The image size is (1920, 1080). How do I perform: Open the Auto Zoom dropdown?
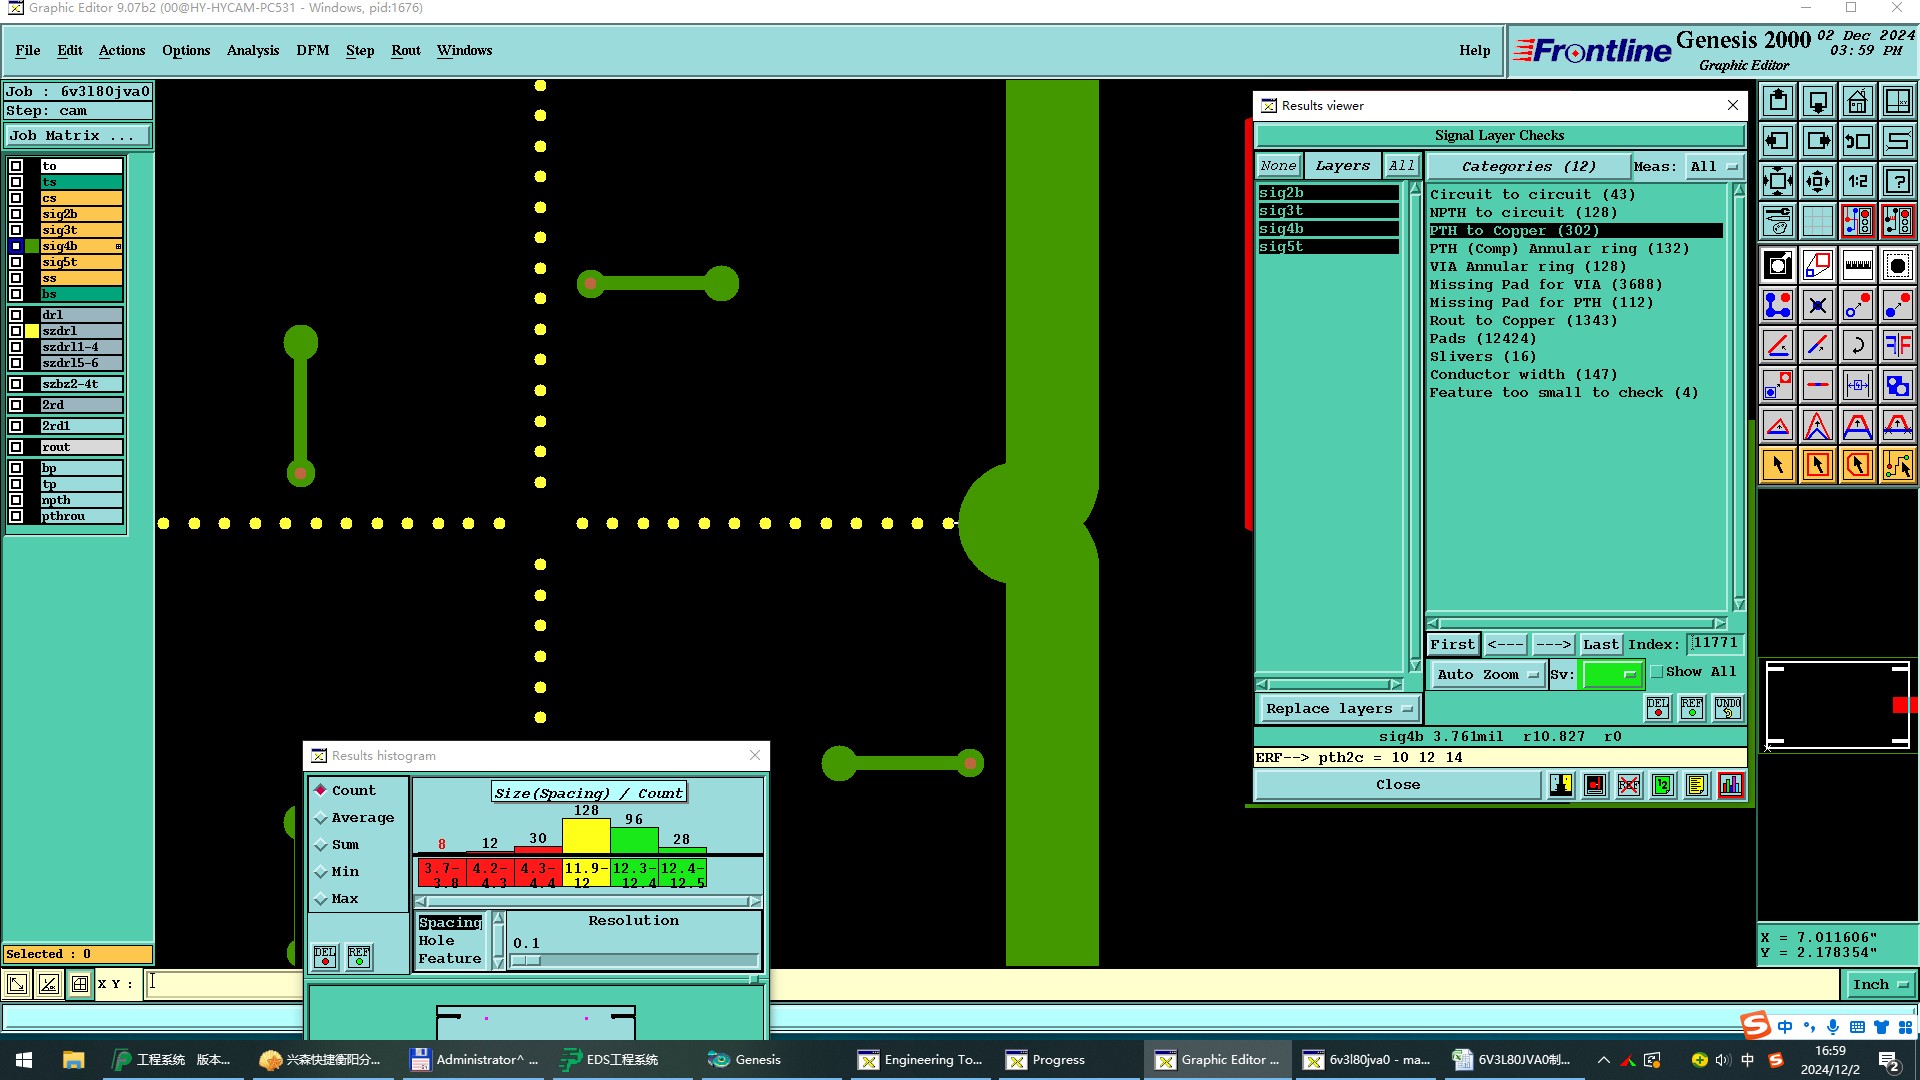(x=1487, y=675)
